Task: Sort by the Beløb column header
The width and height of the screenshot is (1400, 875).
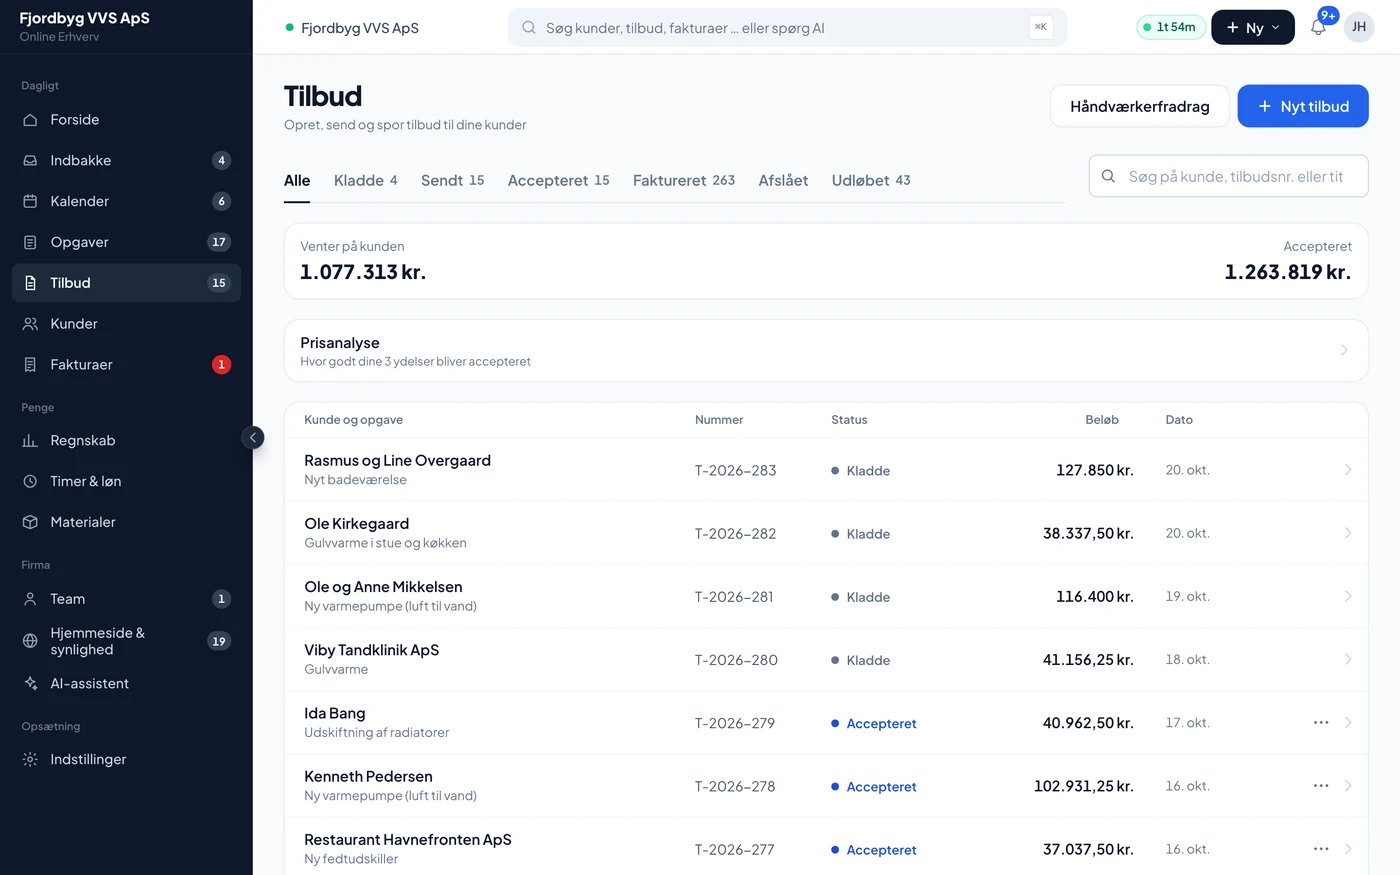Action: (x=1102, y=420)
